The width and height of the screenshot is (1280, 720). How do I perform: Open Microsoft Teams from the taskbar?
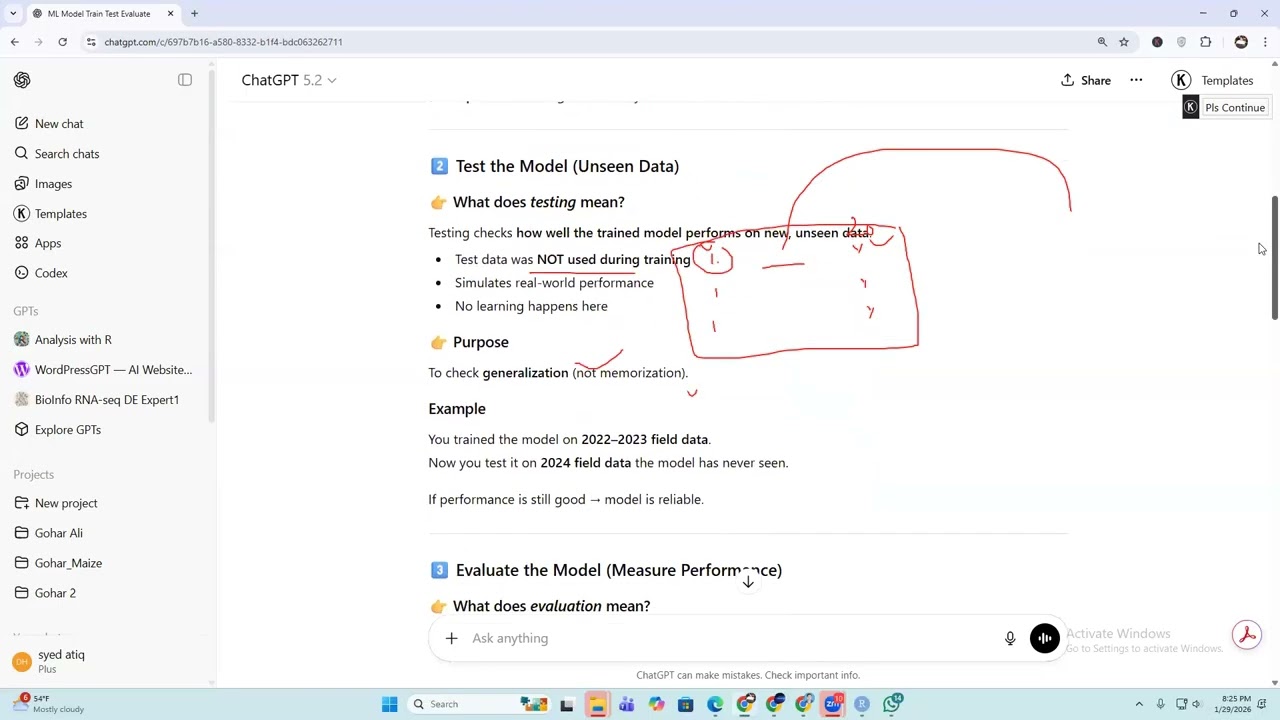click(626, 704)
